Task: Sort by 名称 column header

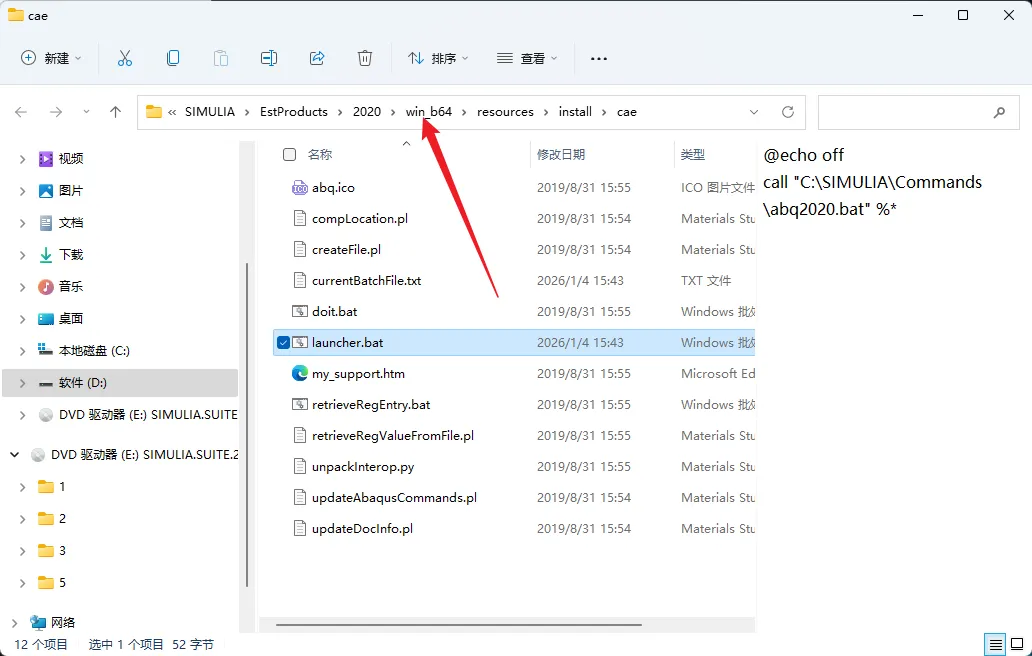Action: [x=320, y=155]
